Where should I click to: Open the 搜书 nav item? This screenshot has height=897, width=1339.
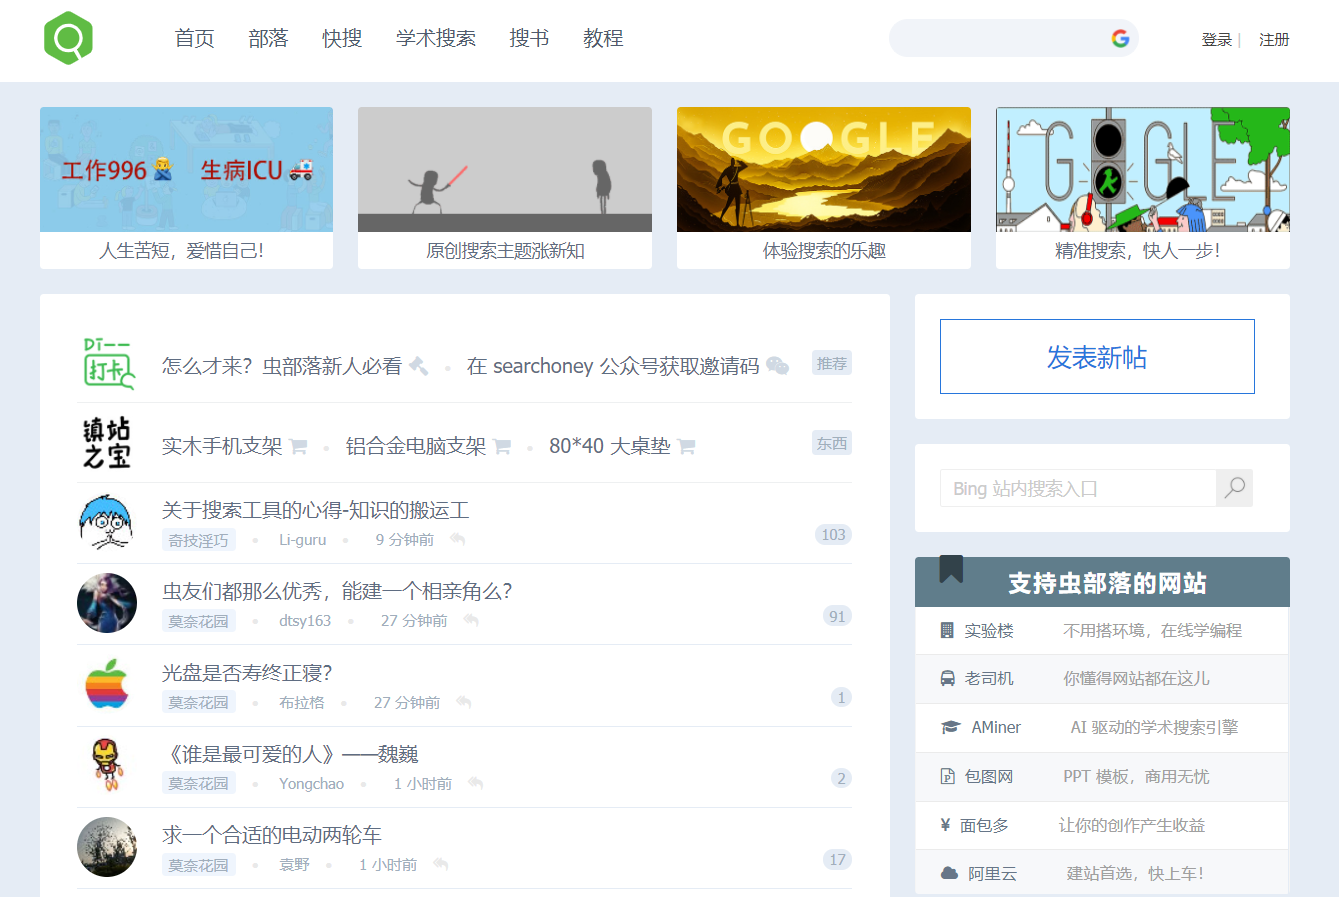[529, 38]
